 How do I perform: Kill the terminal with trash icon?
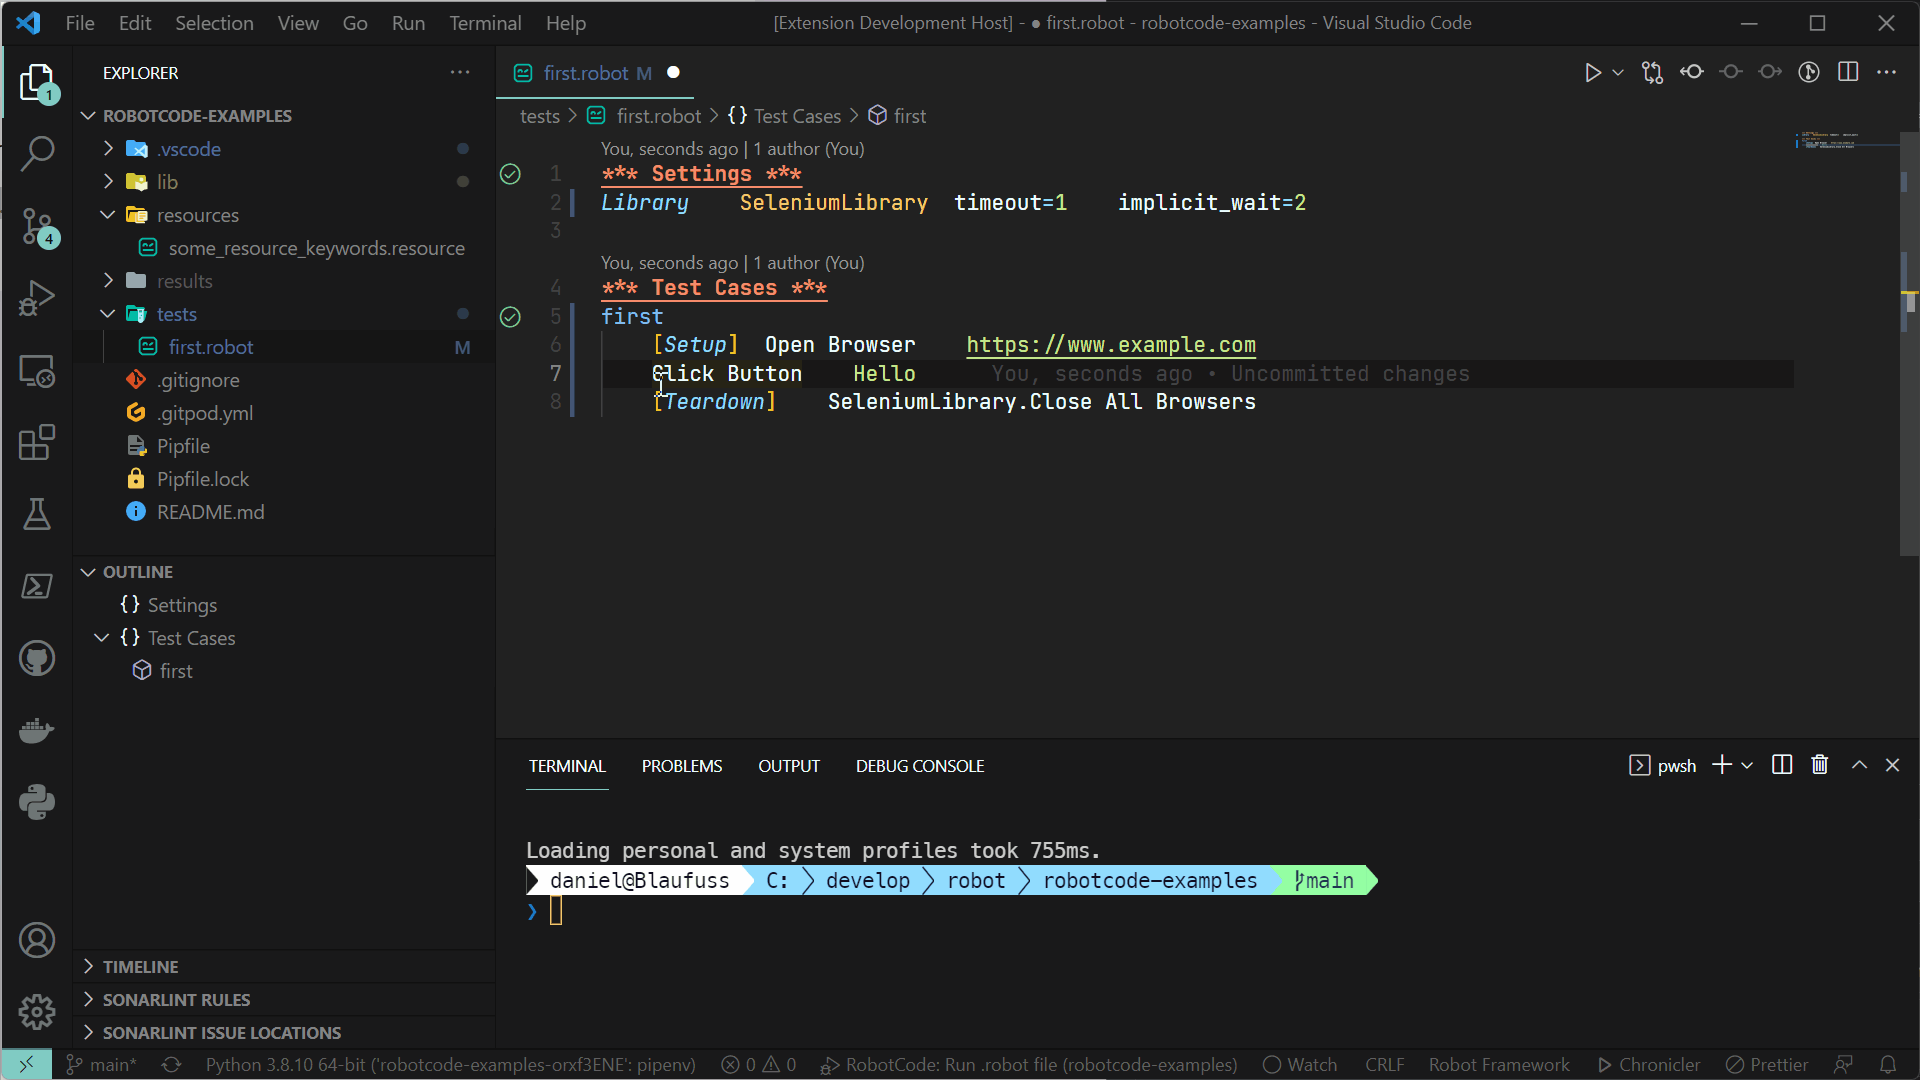1820,765
